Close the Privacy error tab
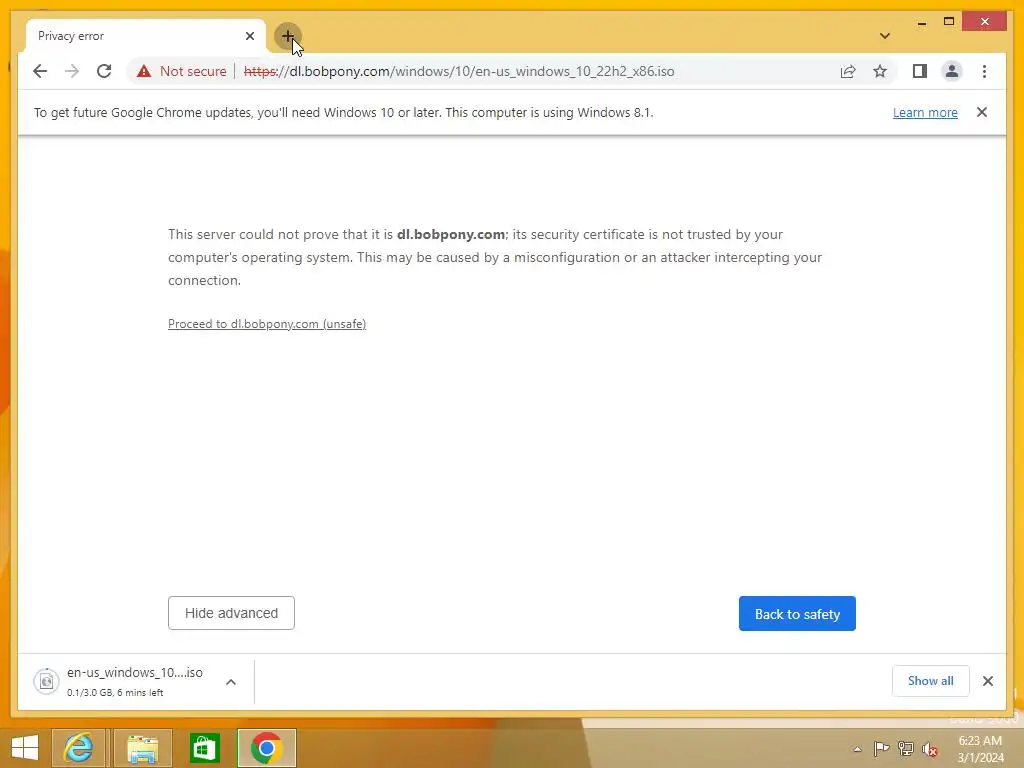The width and height of the screenshot is (1024, 768). (x=249, y=36)
